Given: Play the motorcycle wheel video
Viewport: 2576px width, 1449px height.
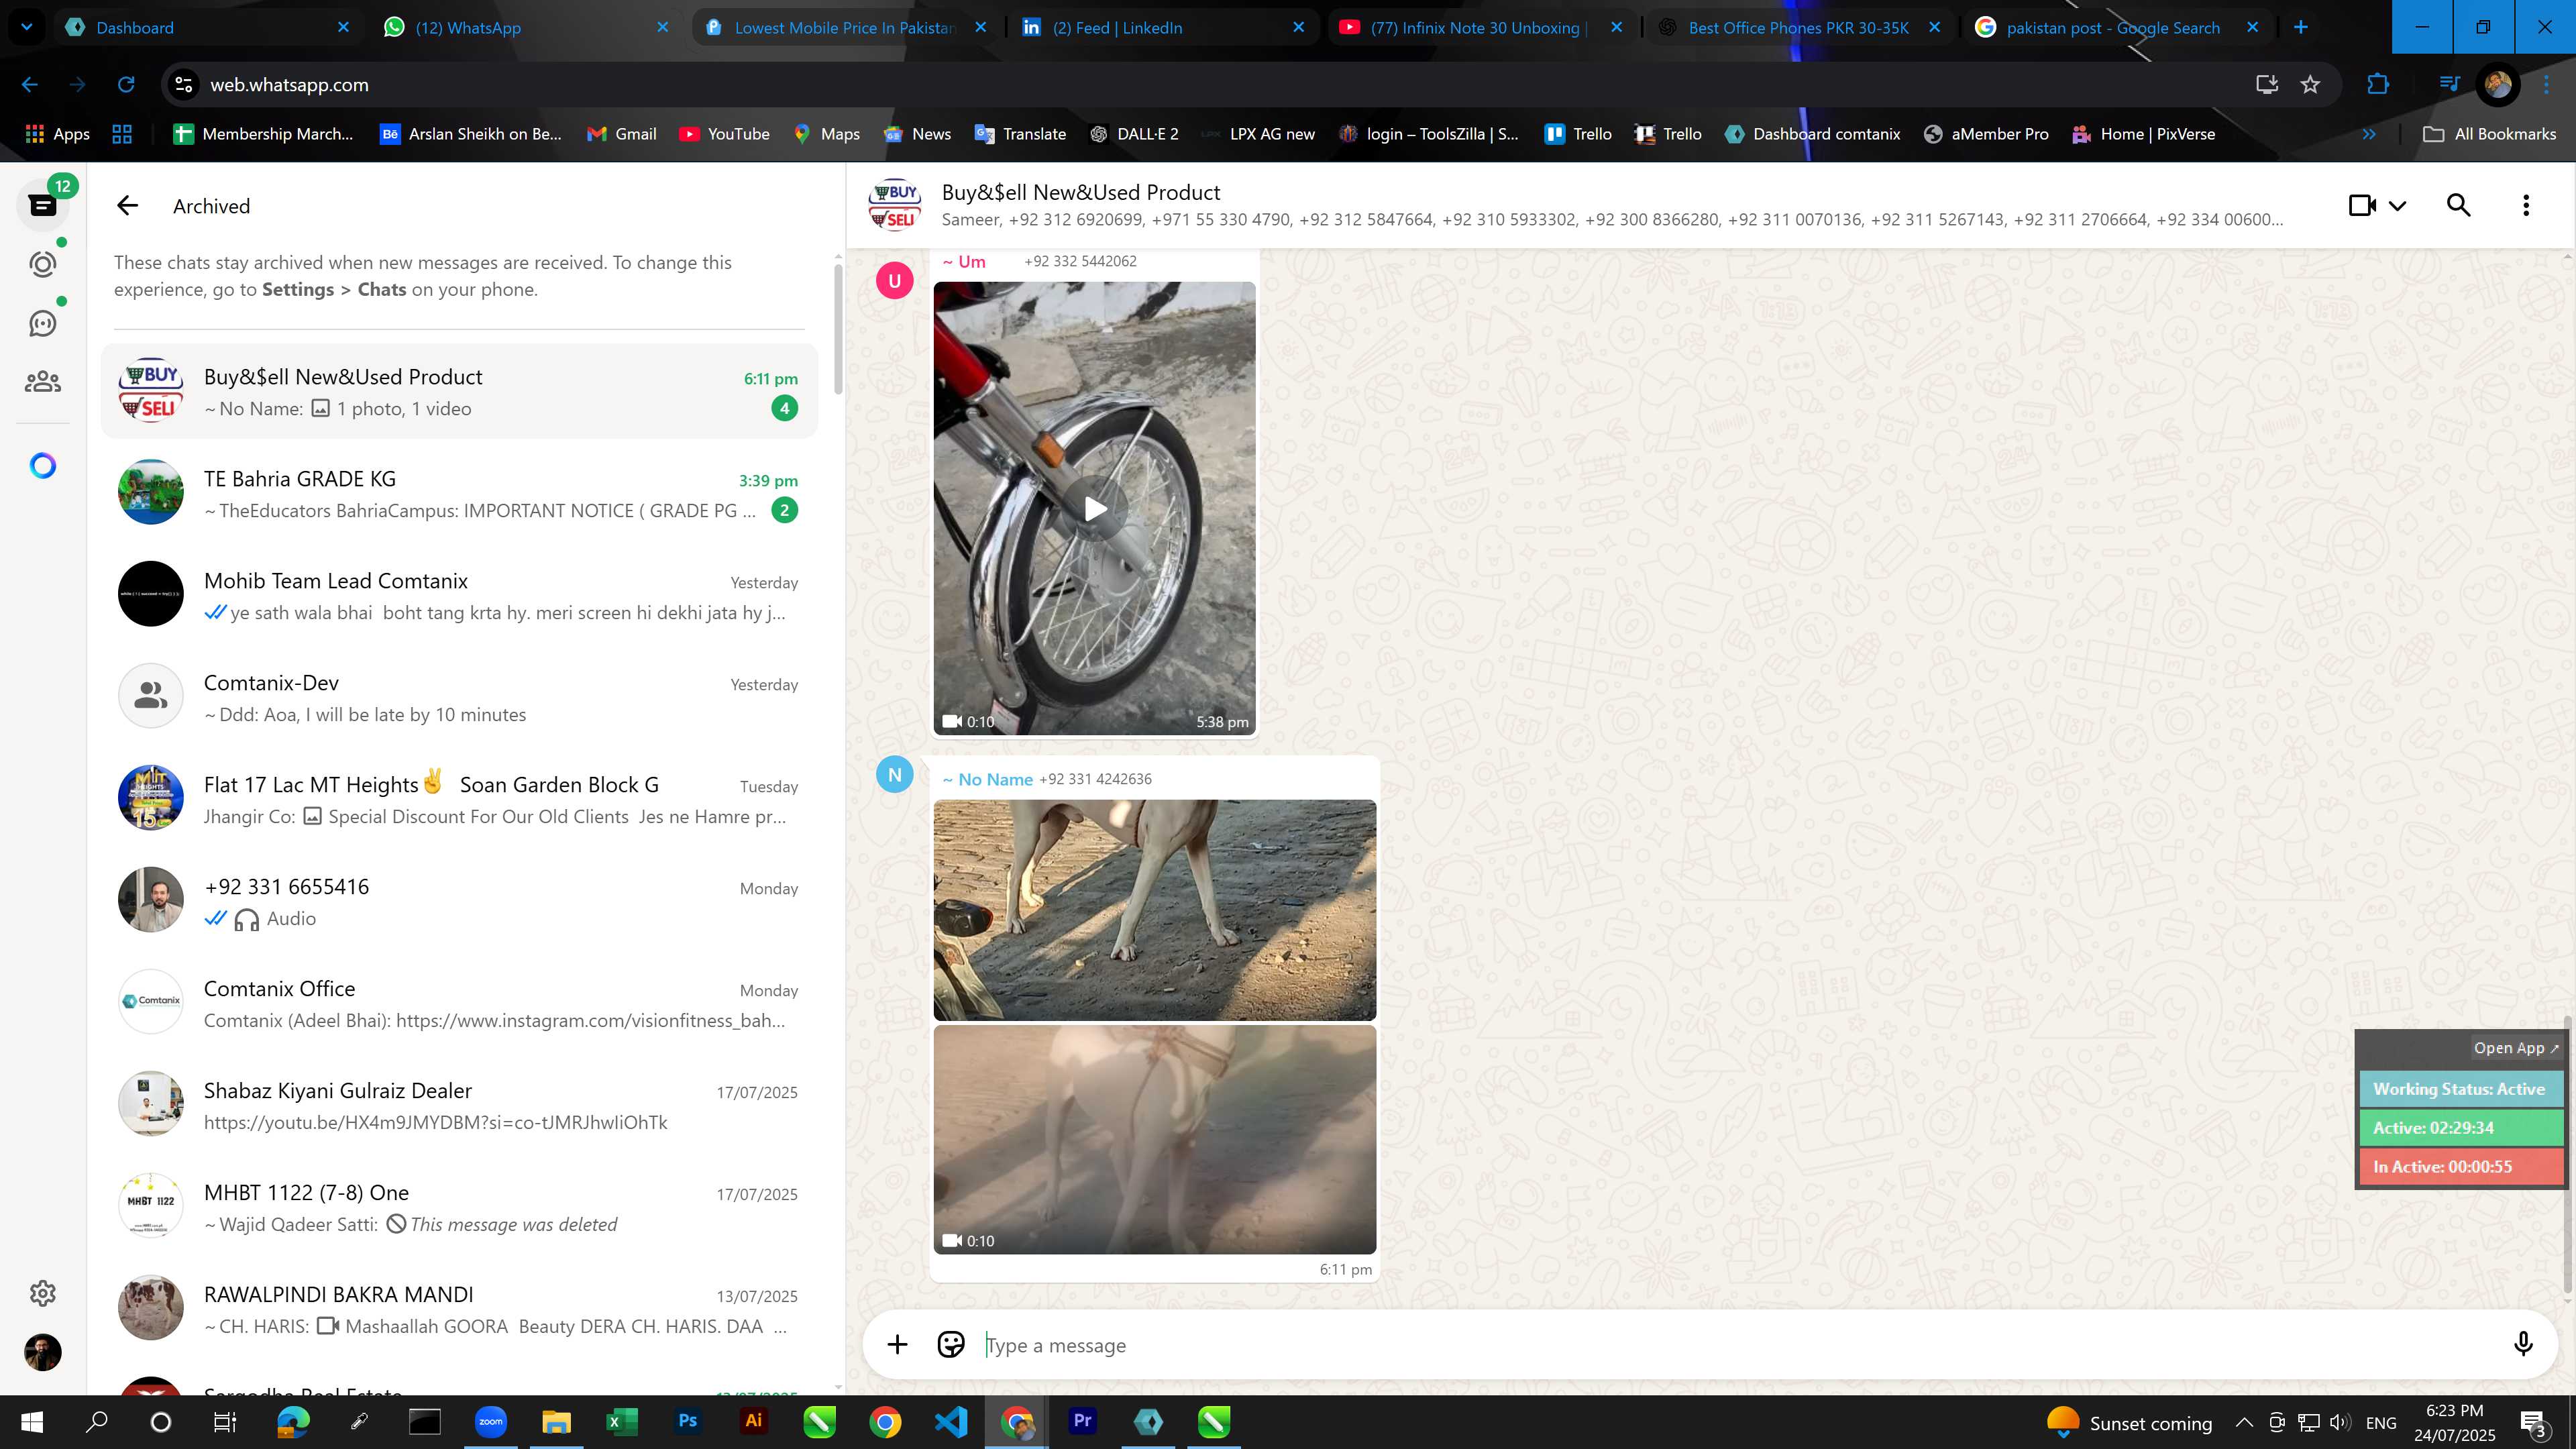Looking at the screenshot, I should tap(1095, 509).
